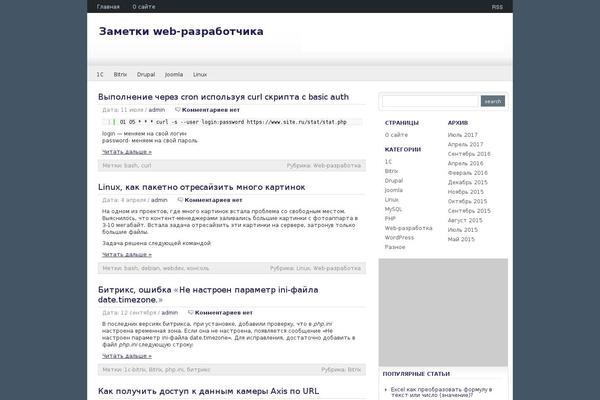Viewport: 600px width, 400px height.
Task: Open archive Сентябрь 2016
Action: (469, 154)
